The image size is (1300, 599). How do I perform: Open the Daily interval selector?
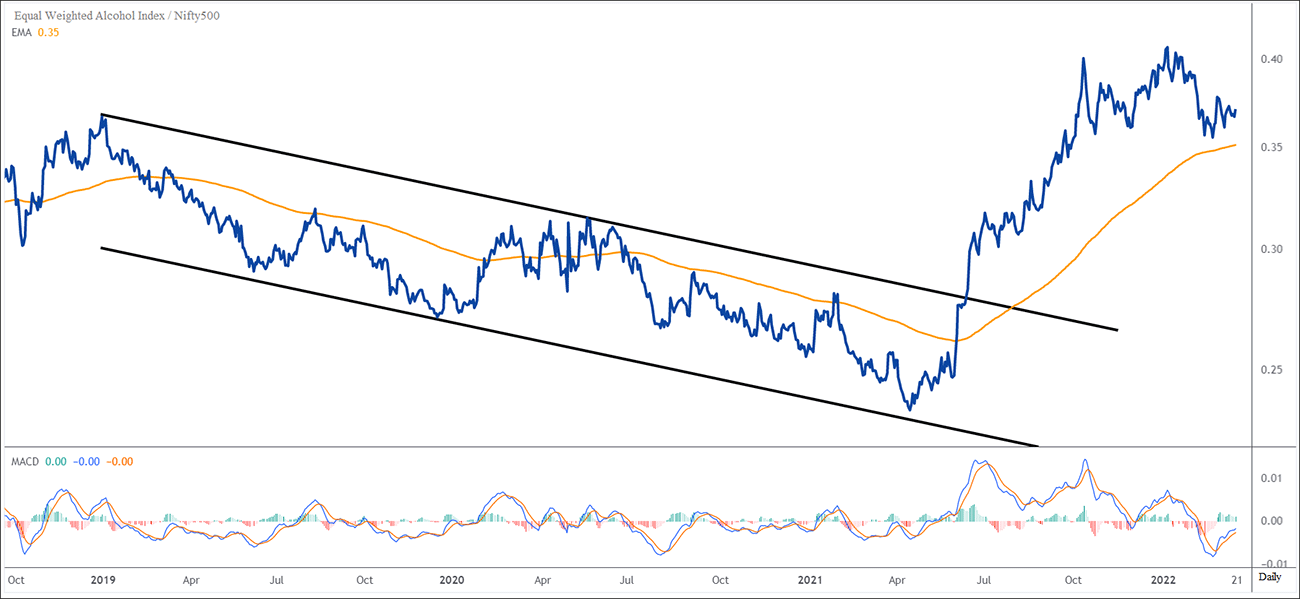point(1270,579)
